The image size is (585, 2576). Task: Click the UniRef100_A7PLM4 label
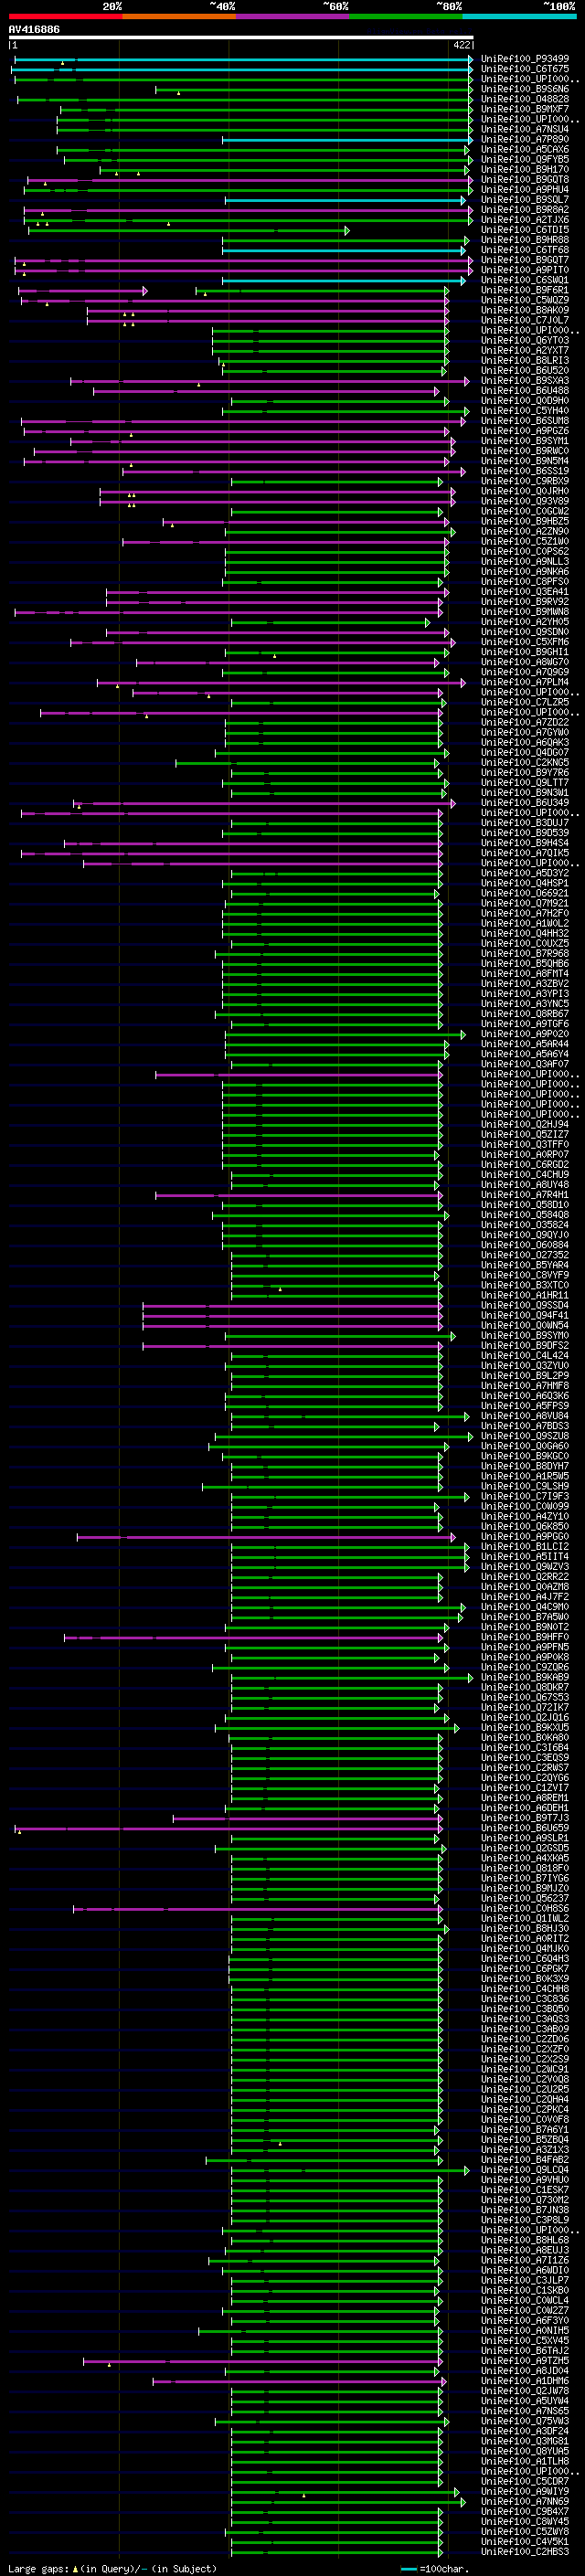(525, 682)
